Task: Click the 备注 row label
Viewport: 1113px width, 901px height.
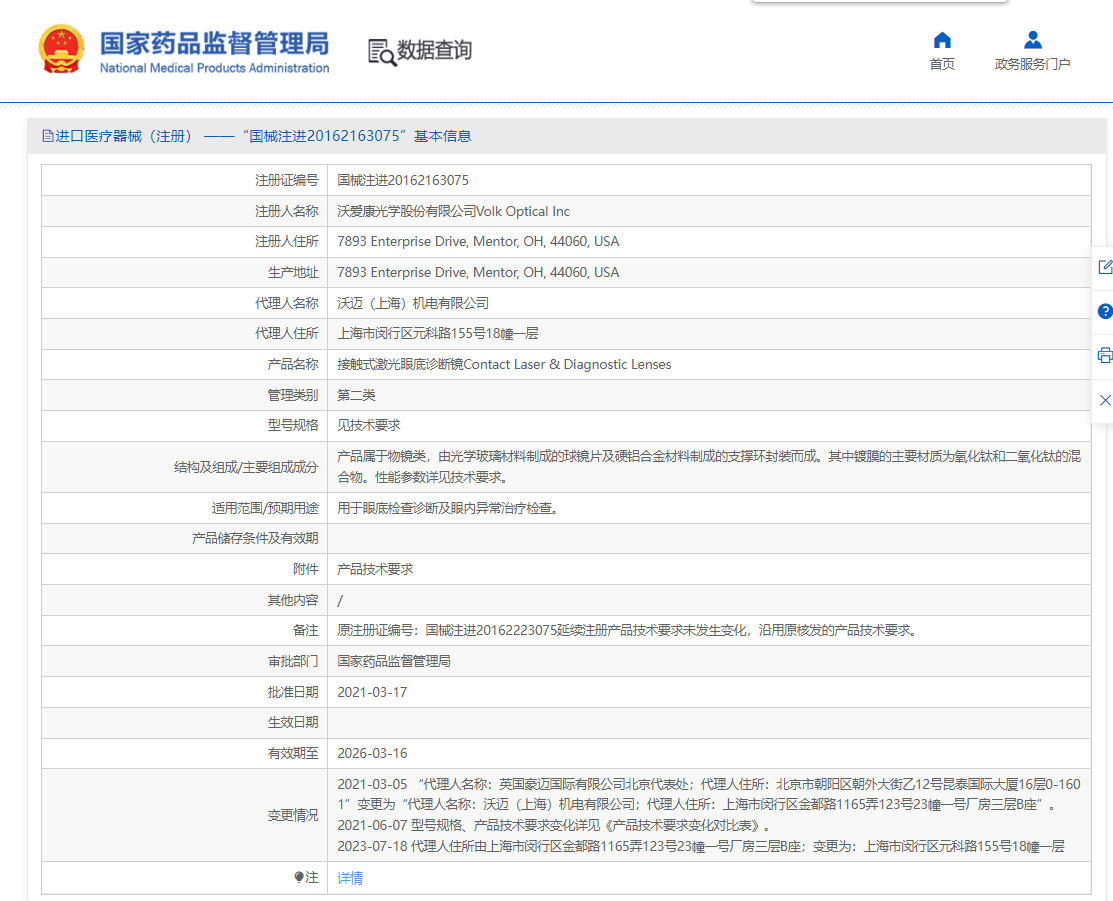Action: [306, 630]
